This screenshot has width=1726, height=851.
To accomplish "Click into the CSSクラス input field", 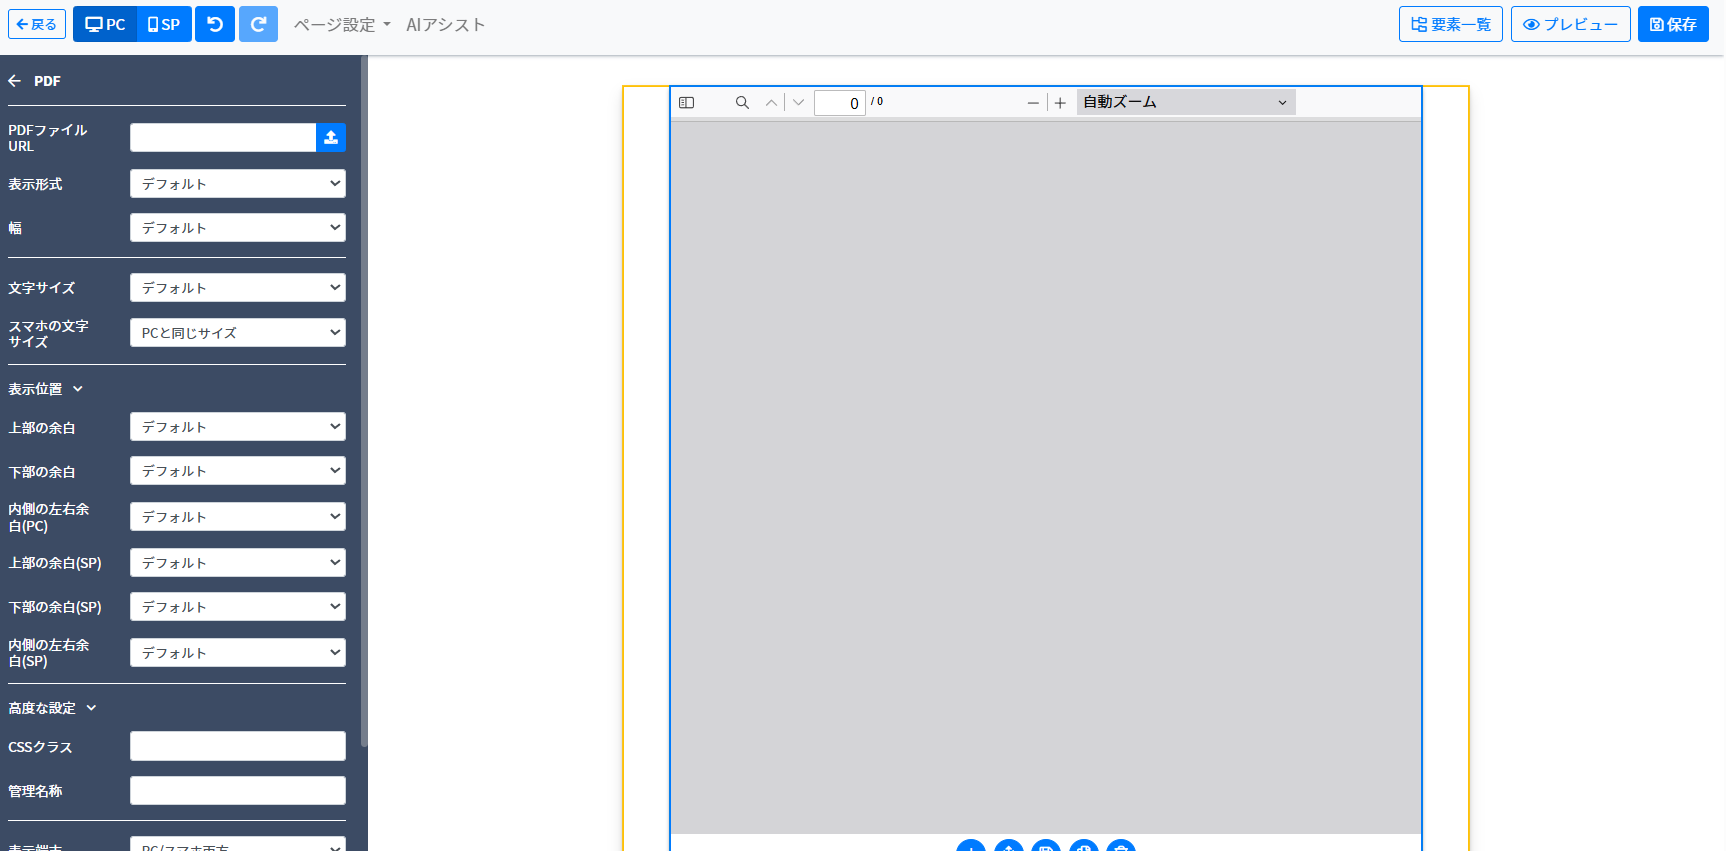I will (x=237, y=746).
